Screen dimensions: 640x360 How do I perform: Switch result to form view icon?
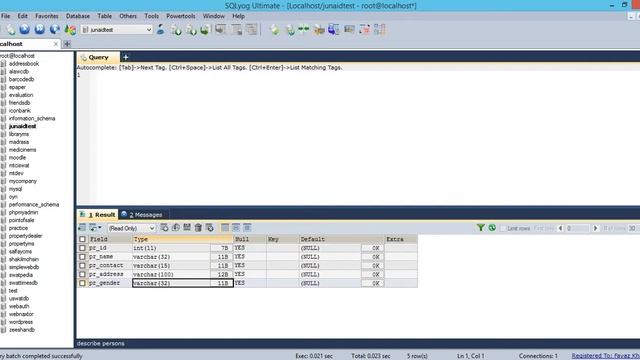pyautogui.click(x=236, y=228)
